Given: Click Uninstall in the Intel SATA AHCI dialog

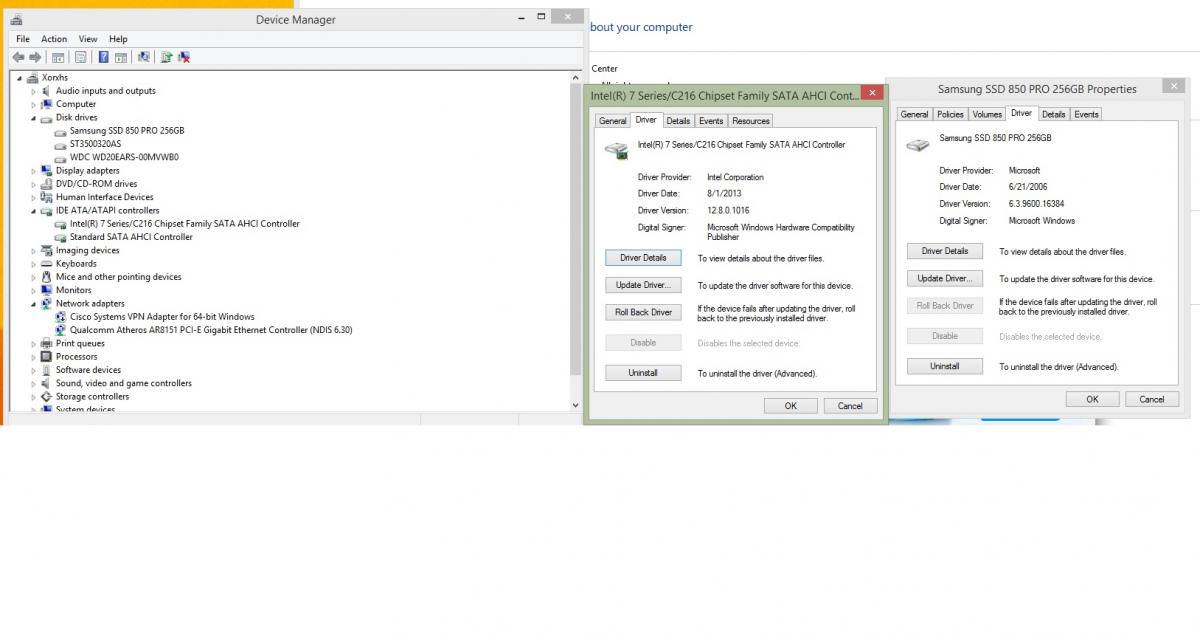Looking at the screenshot, I should [x=643, y=373].
